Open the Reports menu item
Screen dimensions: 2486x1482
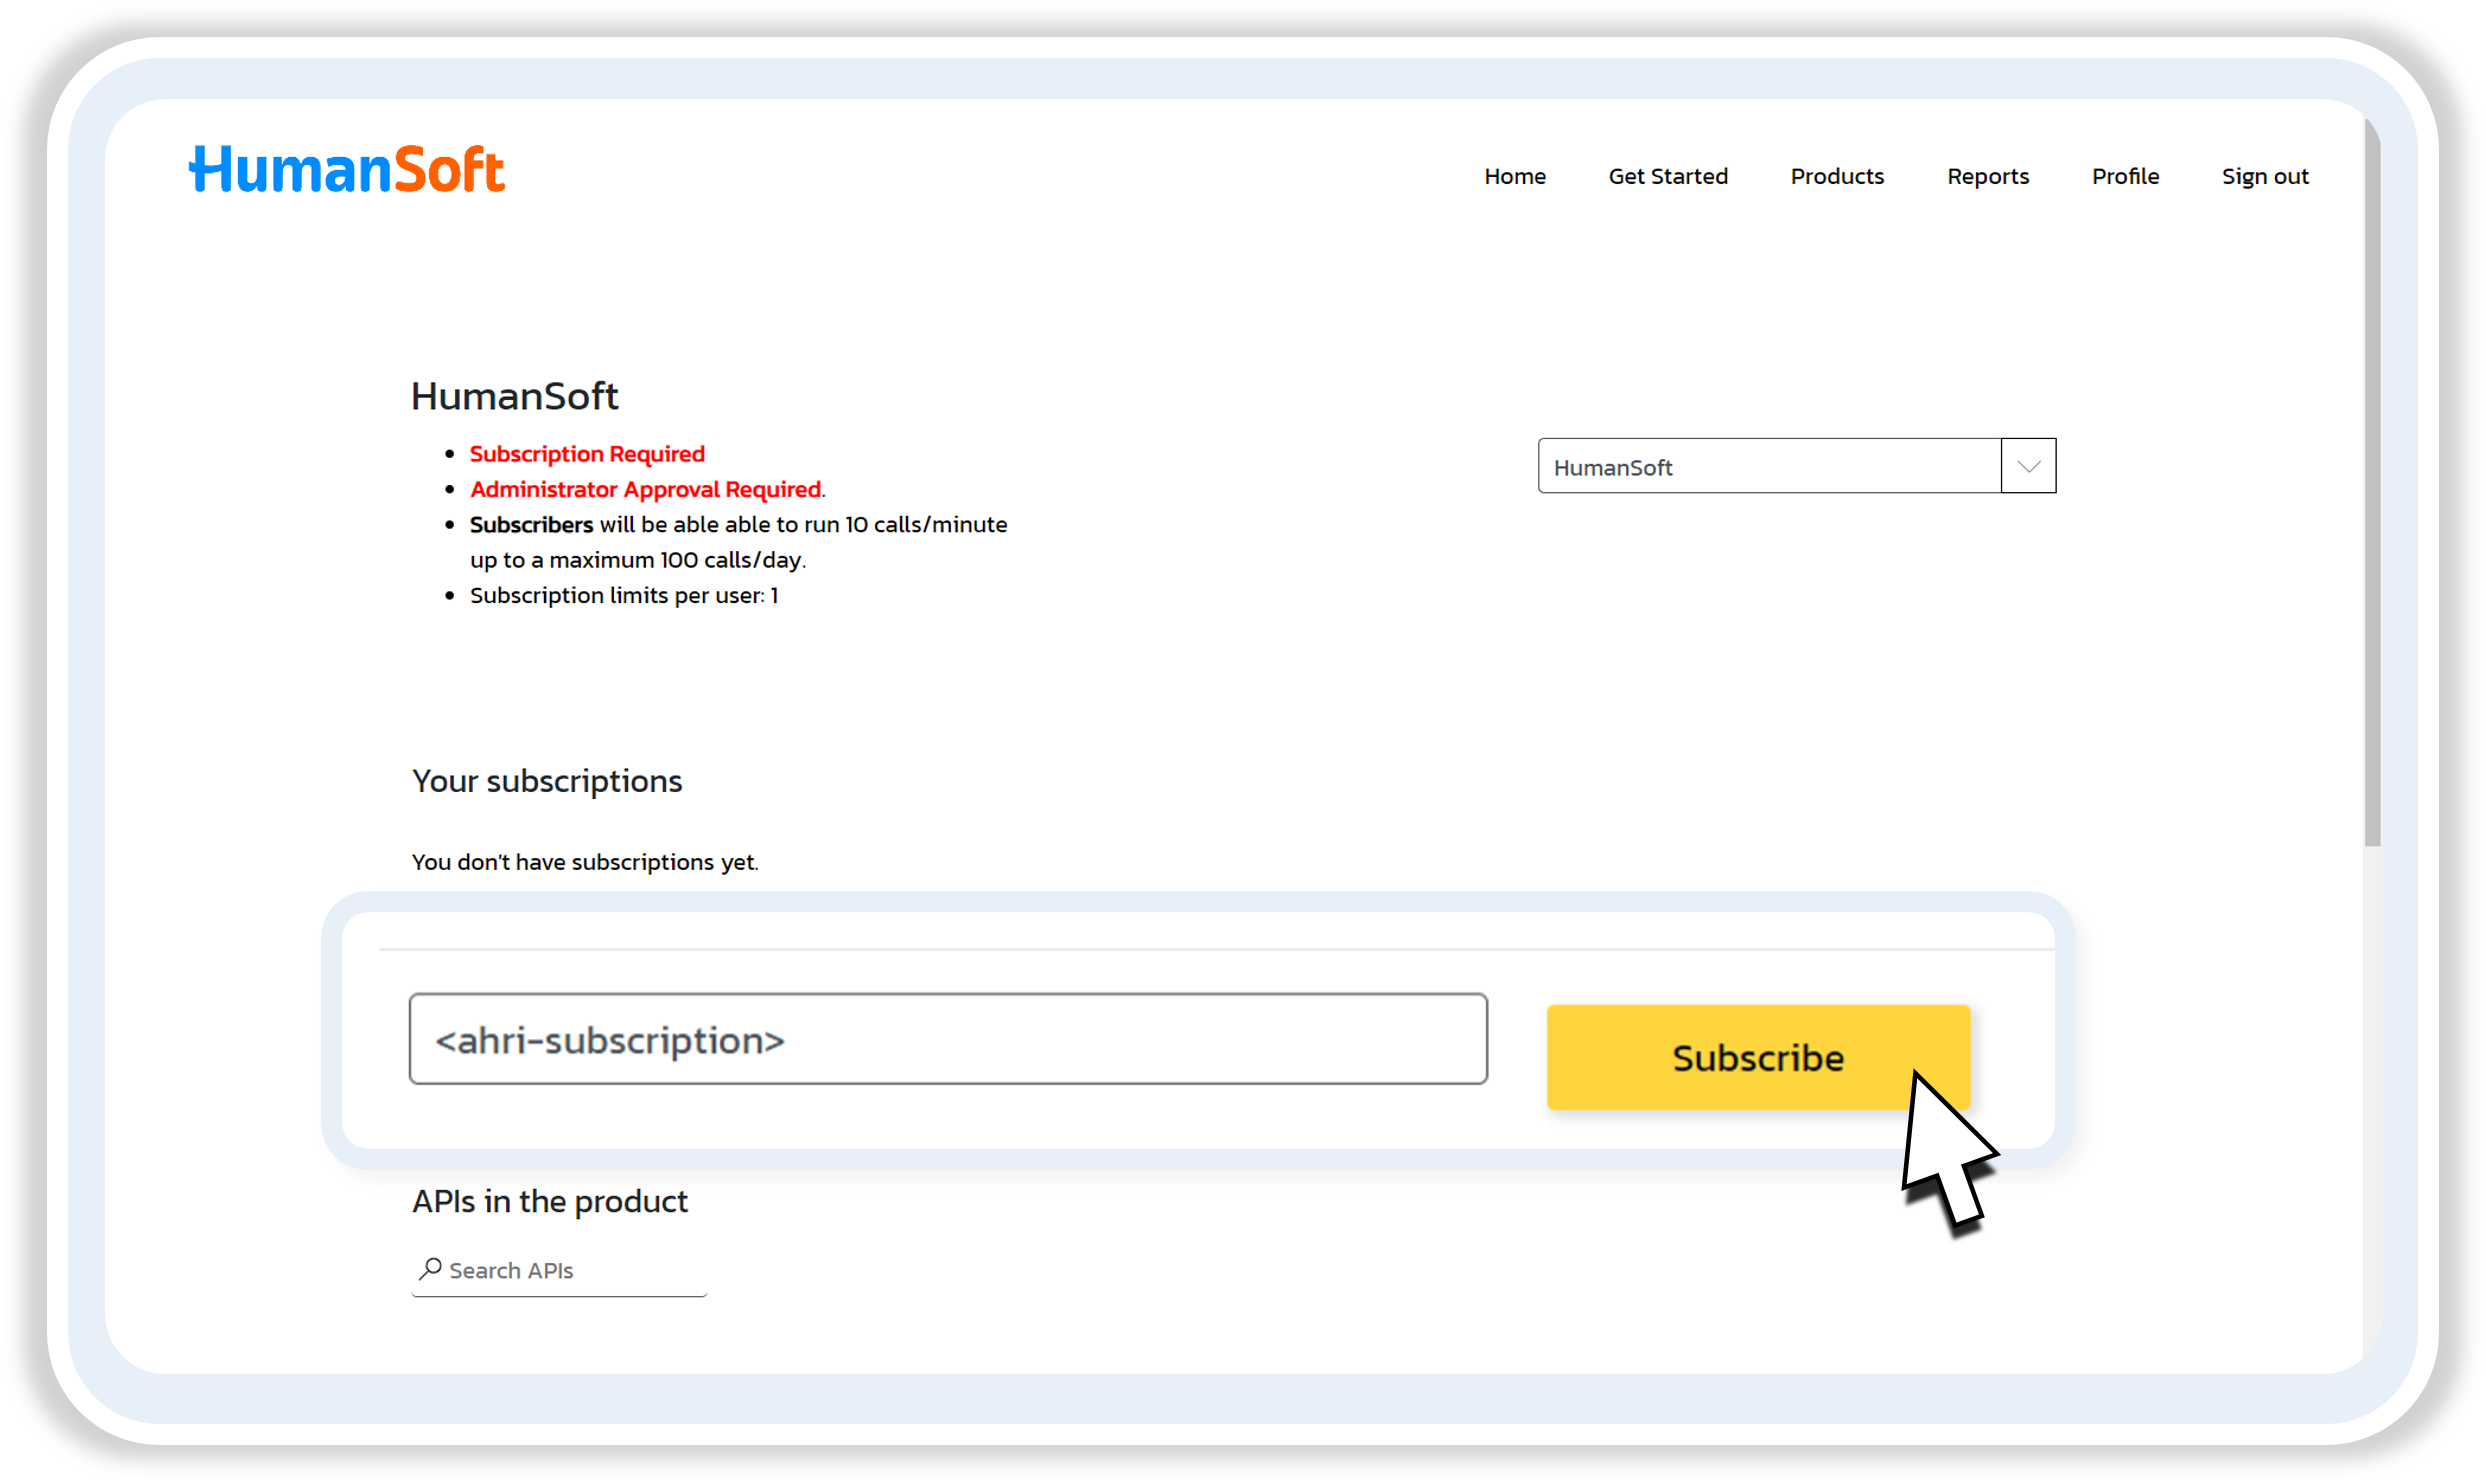point(1987,176)
